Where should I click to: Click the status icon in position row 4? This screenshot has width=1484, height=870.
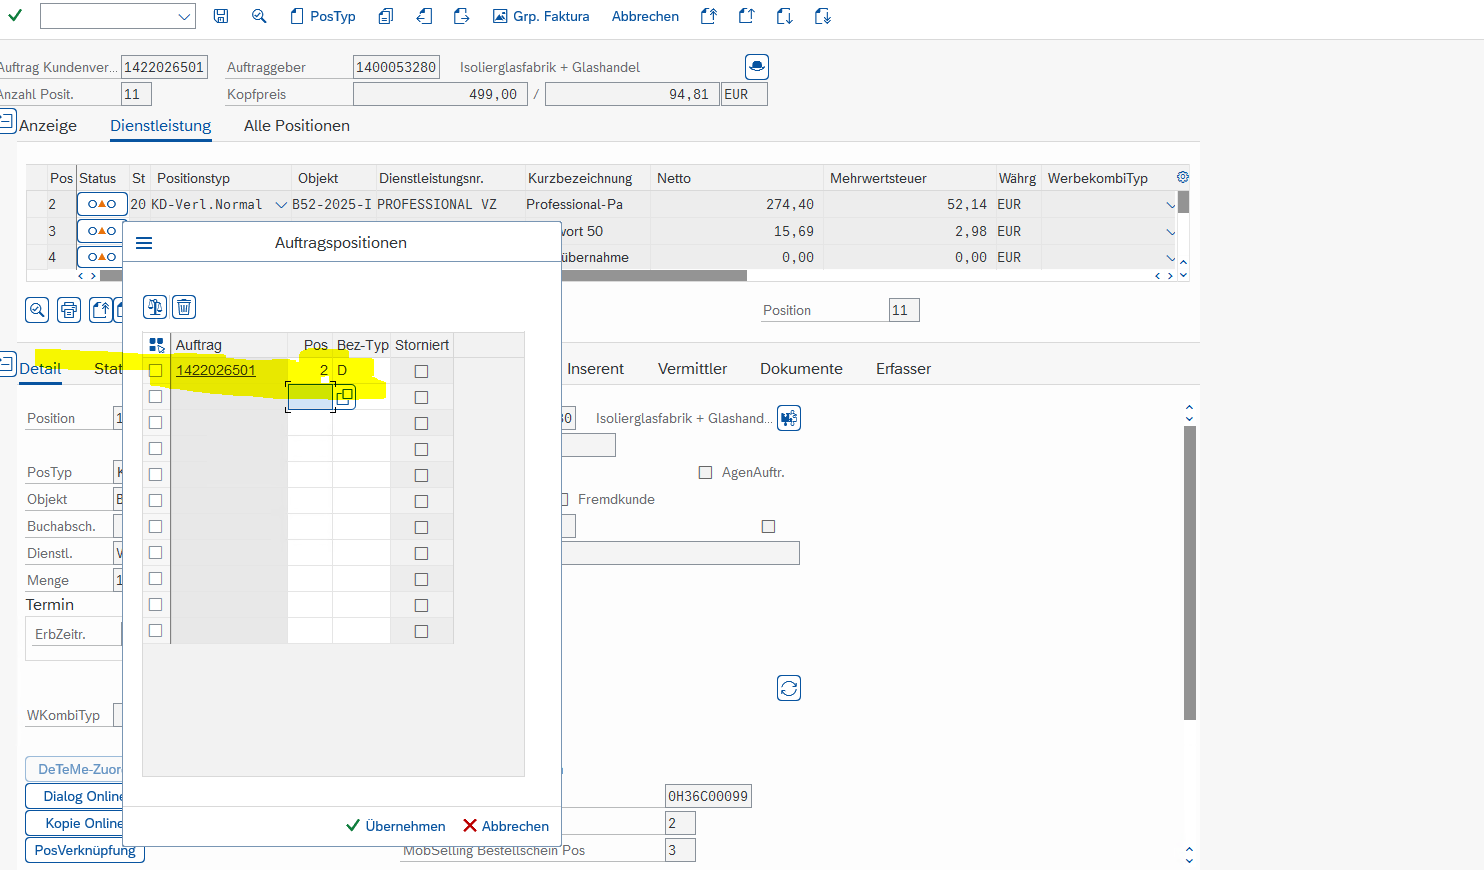pos(100,257)
